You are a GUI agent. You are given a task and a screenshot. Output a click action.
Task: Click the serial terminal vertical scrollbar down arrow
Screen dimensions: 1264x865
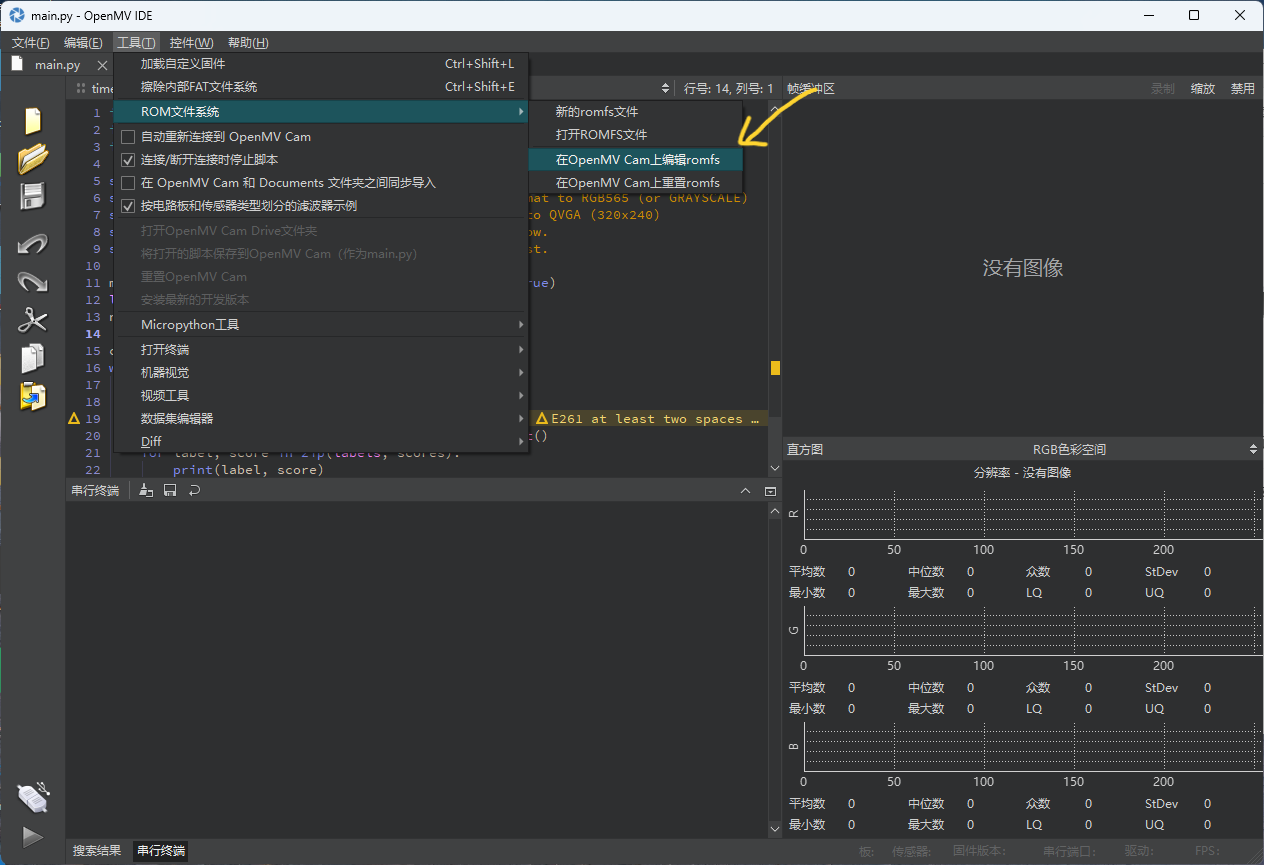(x=774, y=828)
